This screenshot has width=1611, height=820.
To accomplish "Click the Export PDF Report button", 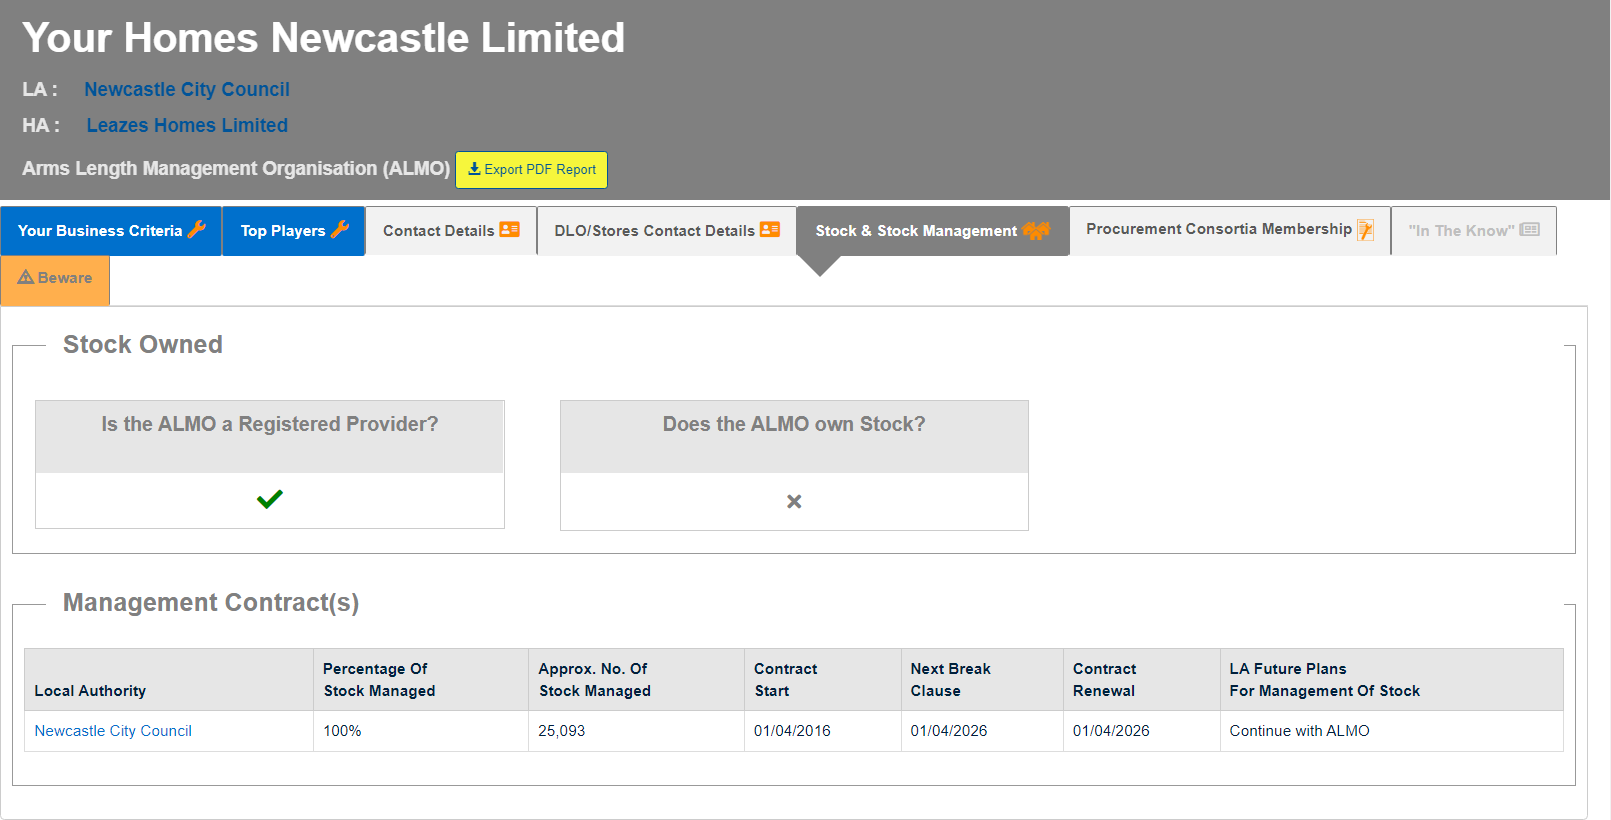I will click(x=531, y=170).
